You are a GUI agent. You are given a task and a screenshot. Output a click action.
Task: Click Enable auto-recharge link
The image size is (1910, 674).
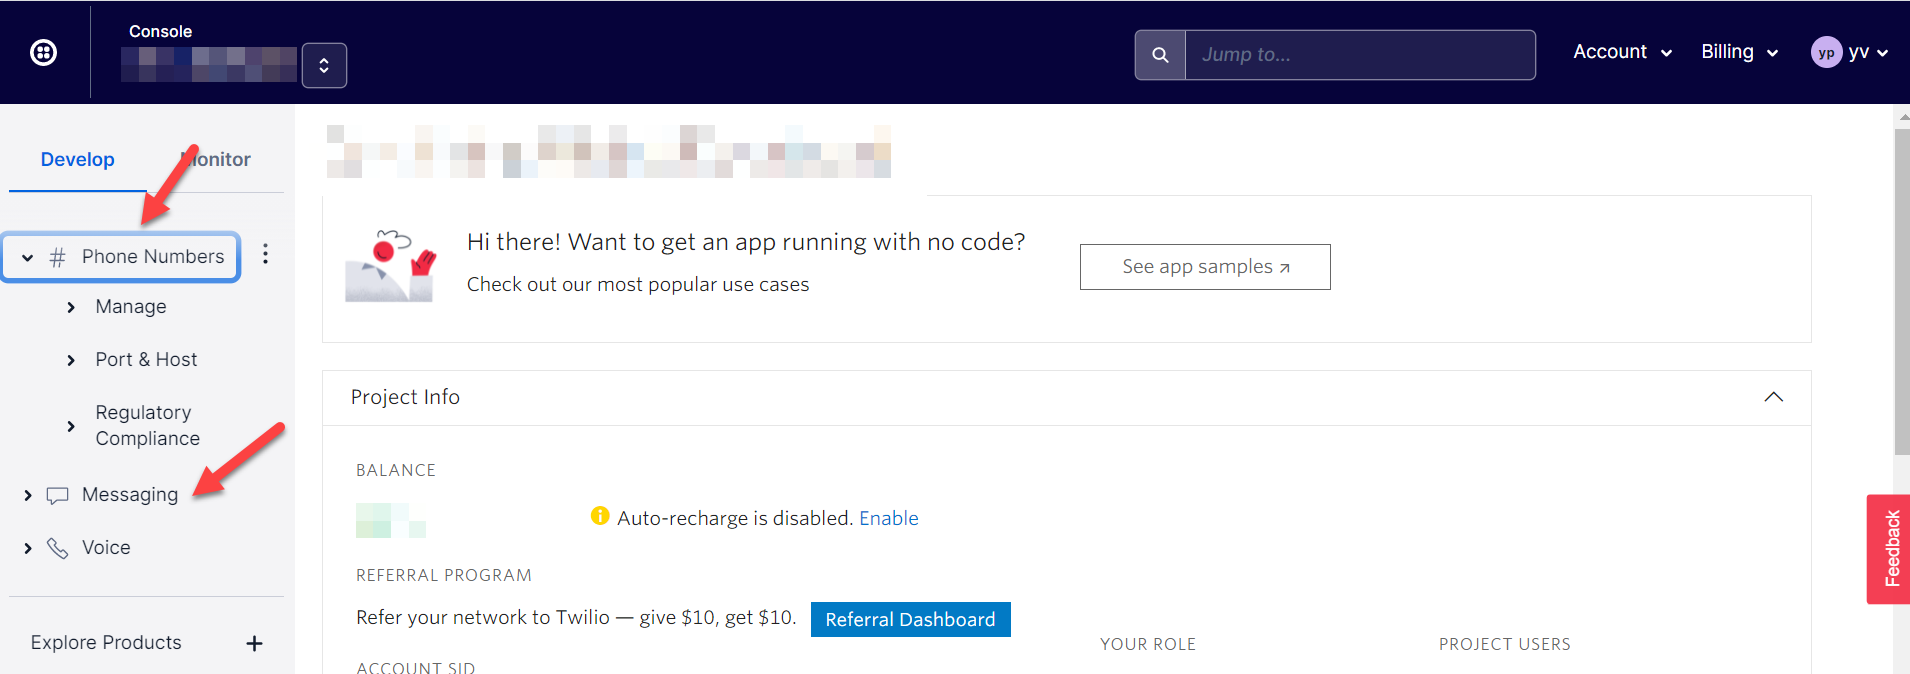click(888, 518)
